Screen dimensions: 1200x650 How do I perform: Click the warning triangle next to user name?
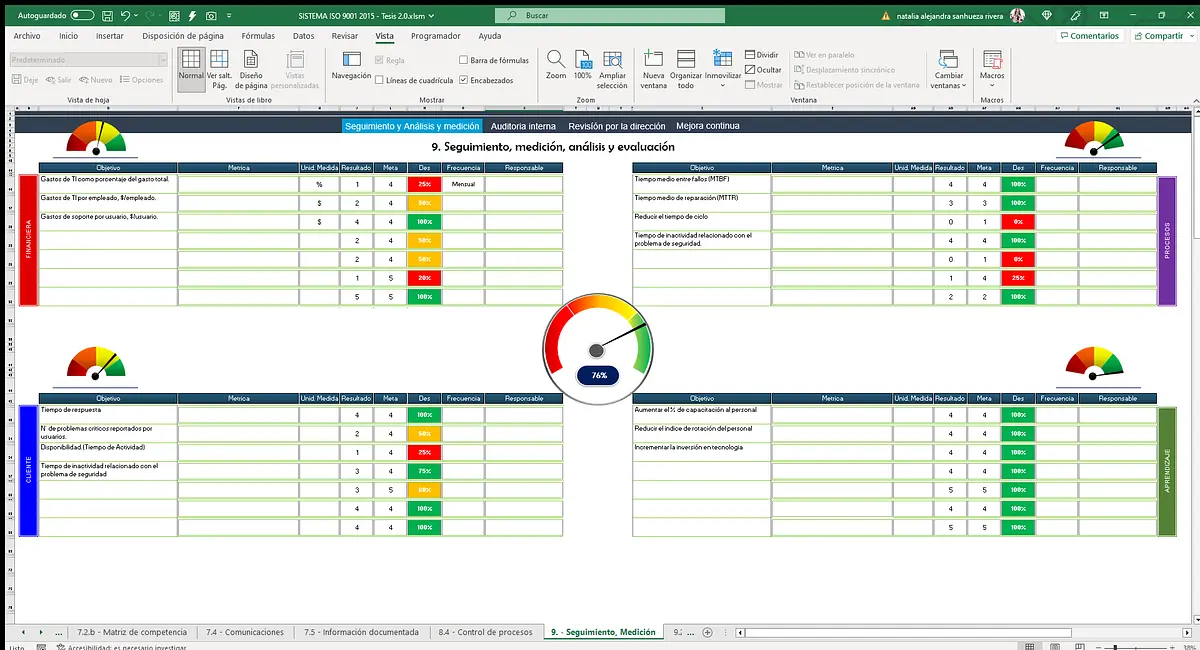click(886, 16)
